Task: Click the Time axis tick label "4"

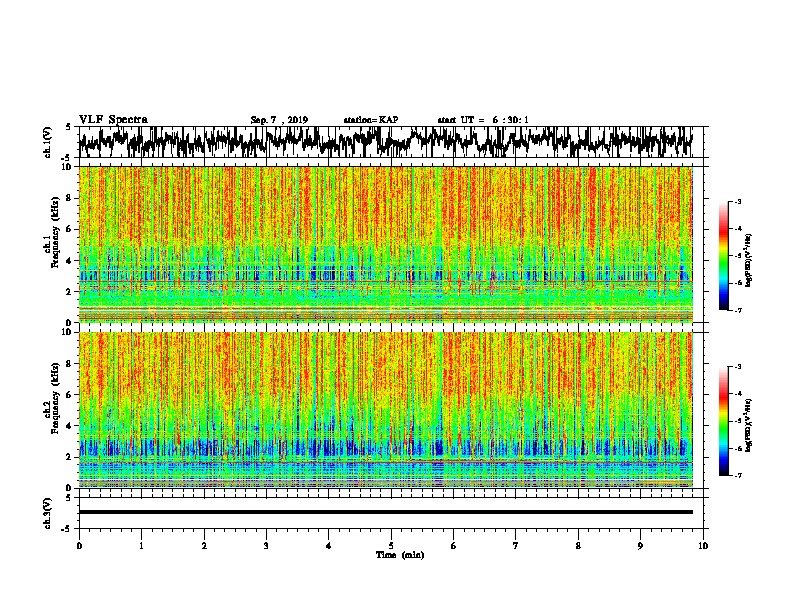Action: pos(329,546)
